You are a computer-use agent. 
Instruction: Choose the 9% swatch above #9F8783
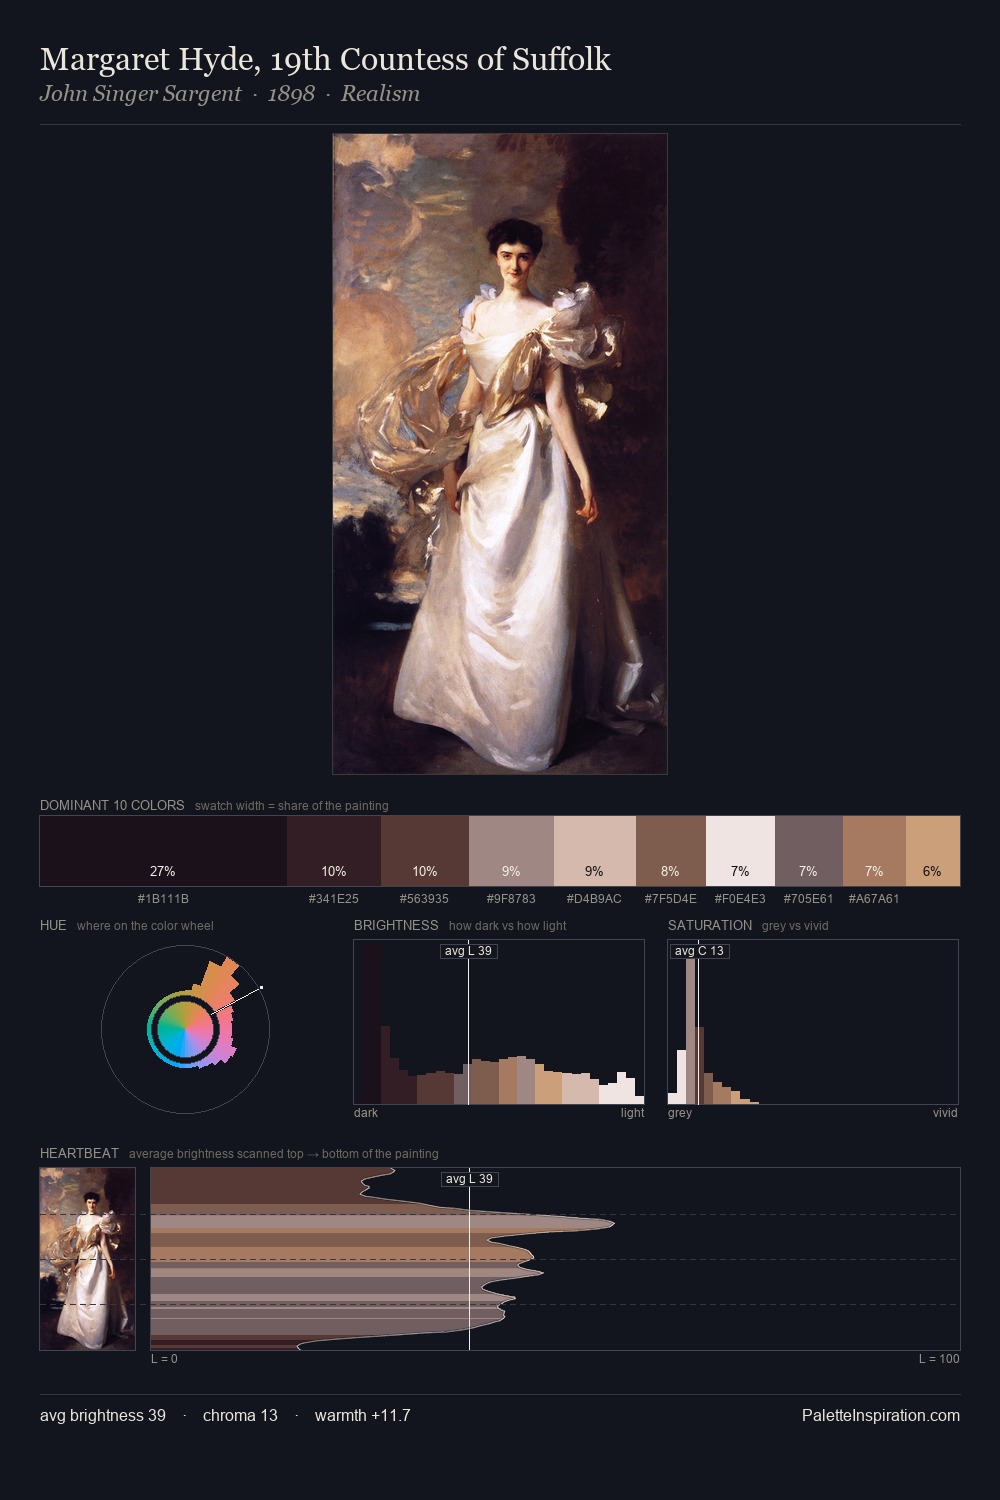[511, 851]
